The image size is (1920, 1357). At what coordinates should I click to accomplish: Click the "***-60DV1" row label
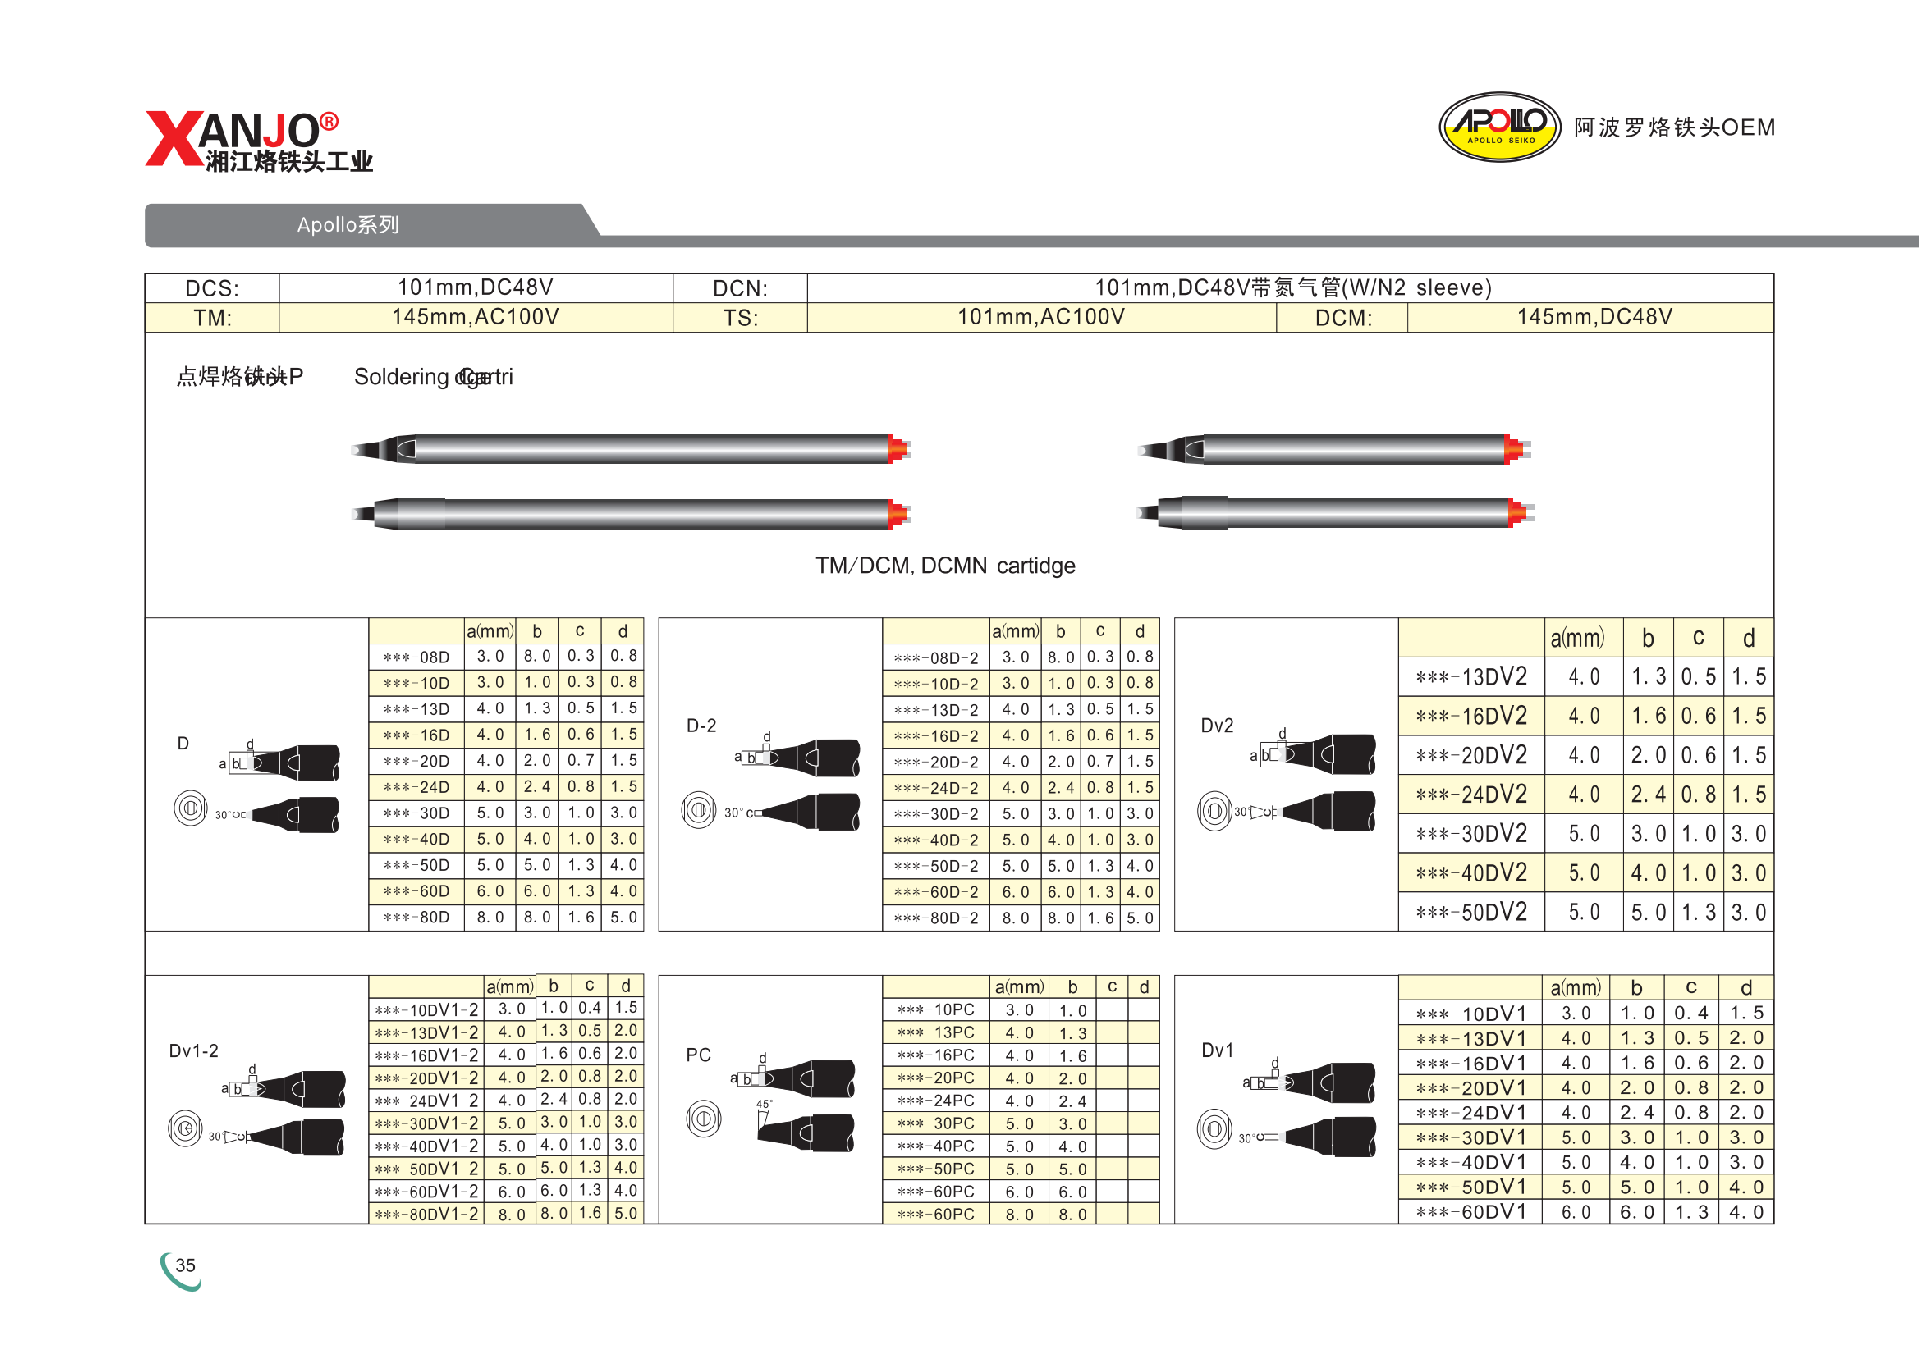(x=1471, y=1212)
